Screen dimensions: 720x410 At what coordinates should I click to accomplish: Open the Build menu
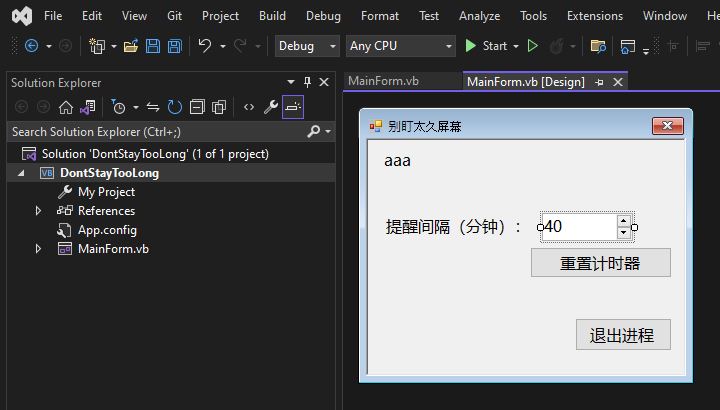tap(272, 16)
